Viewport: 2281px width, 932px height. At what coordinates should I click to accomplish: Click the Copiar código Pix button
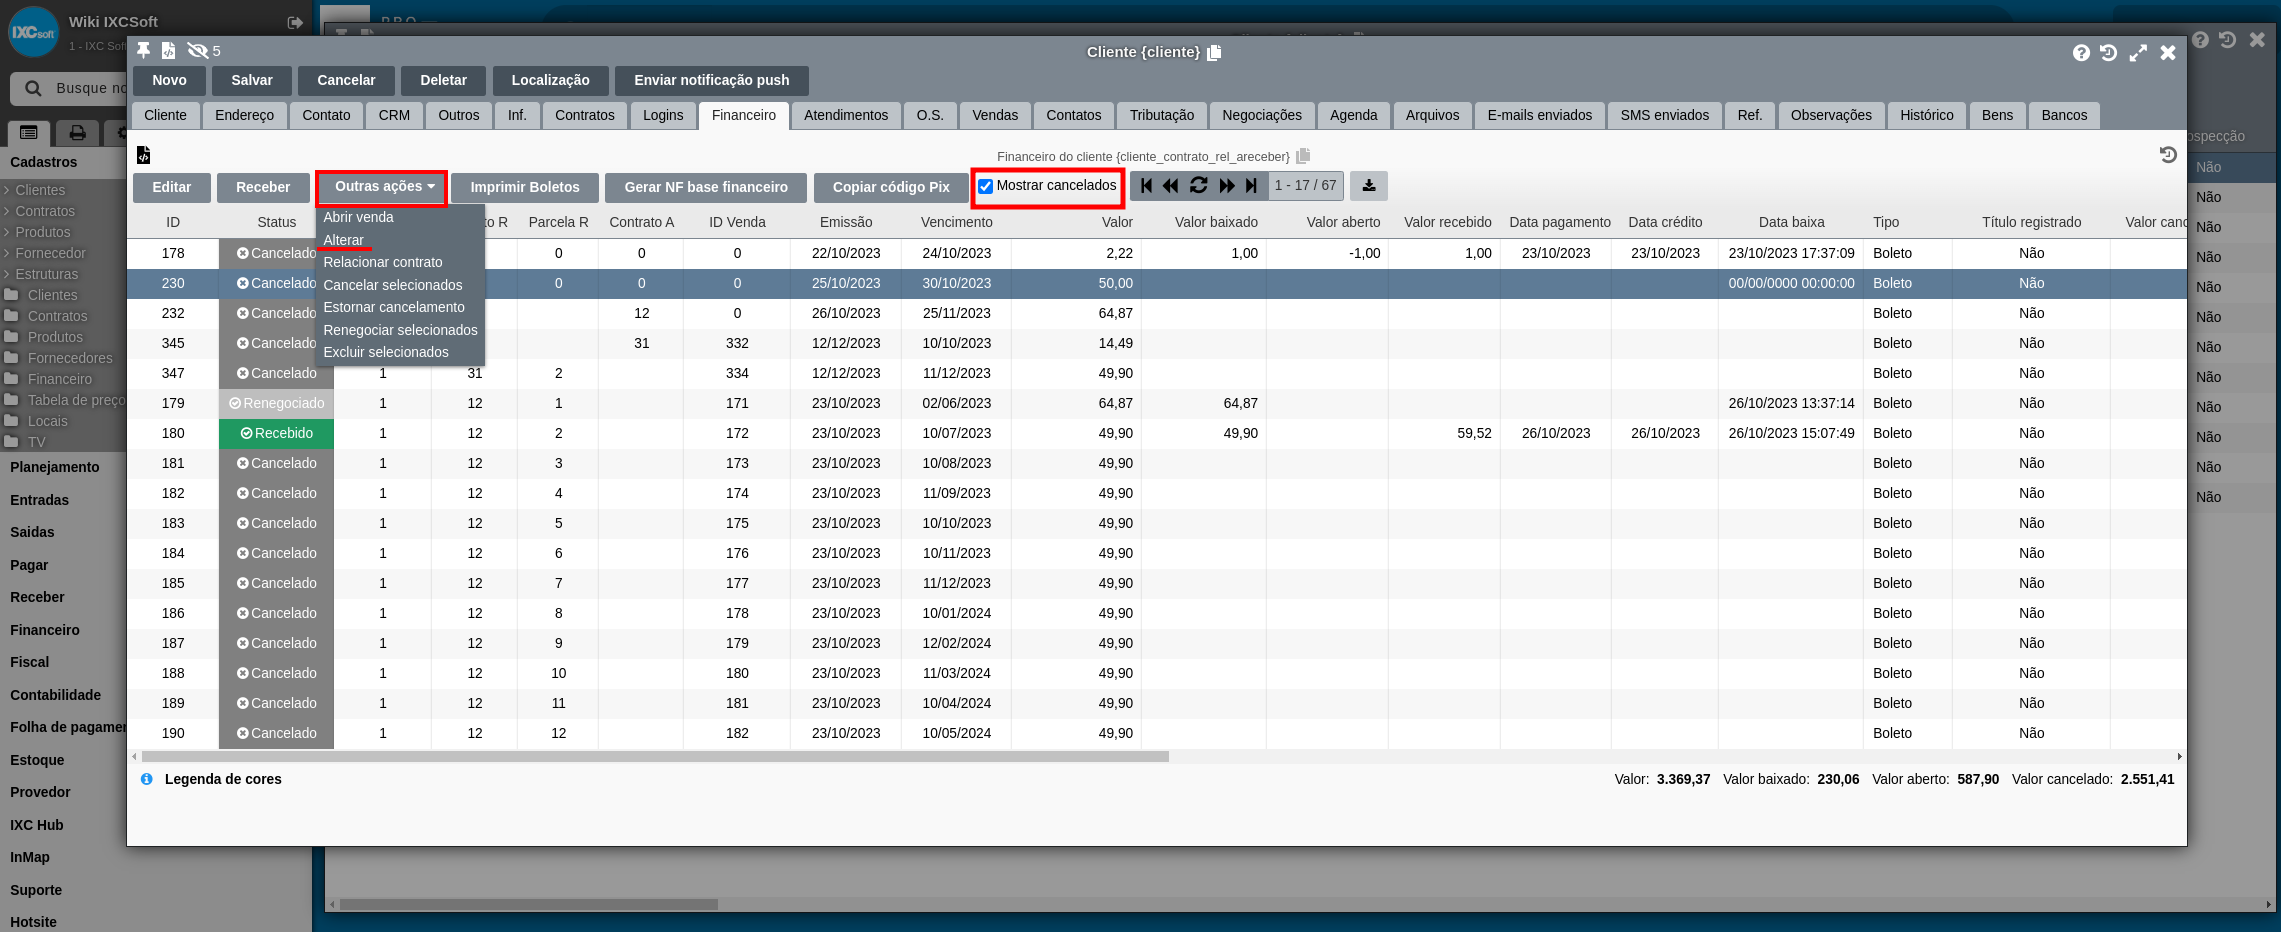890,187
